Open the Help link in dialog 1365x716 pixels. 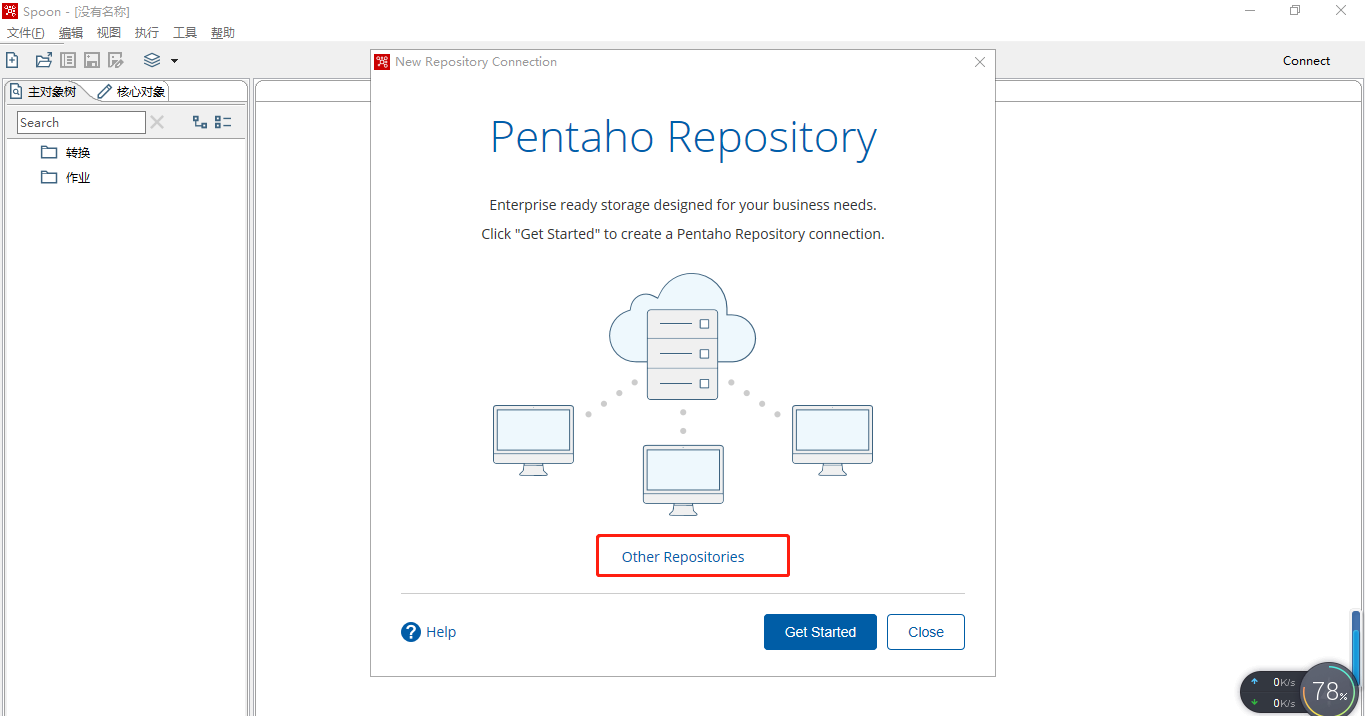pyautogui.click(x=441, y=632)
